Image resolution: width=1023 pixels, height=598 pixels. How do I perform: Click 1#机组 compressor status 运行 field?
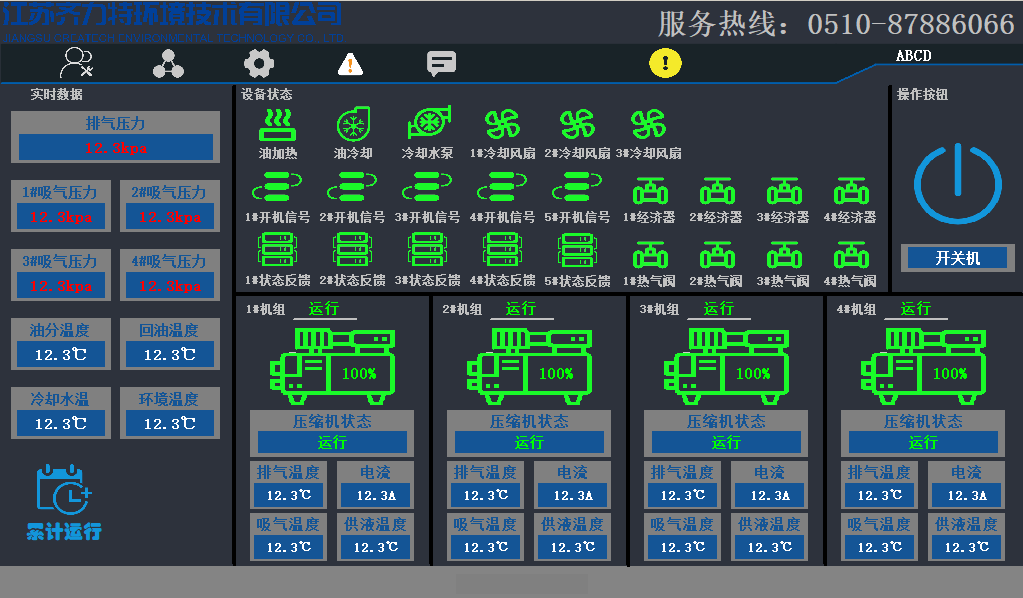[x=332, y=442]
